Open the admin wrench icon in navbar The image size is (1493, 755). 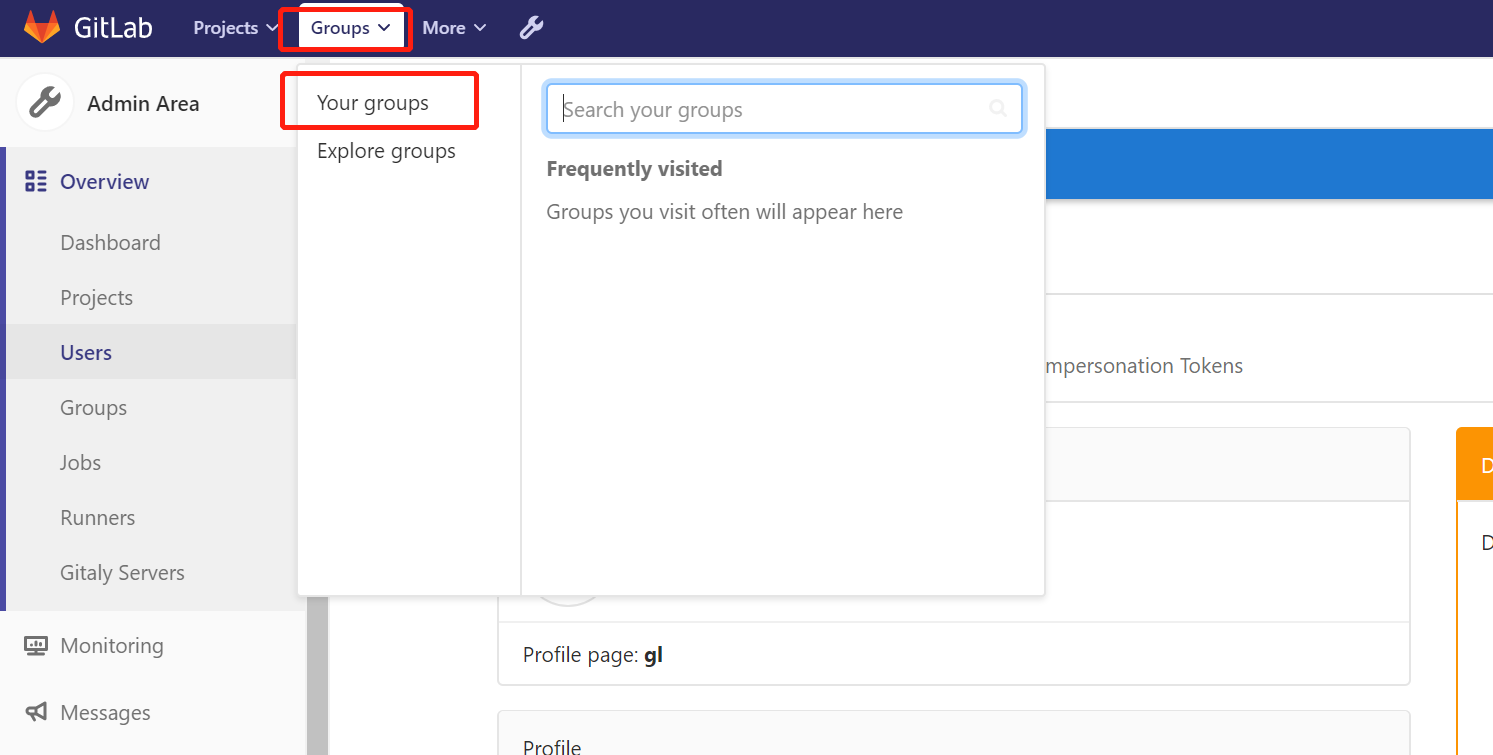tap(531, 28)
